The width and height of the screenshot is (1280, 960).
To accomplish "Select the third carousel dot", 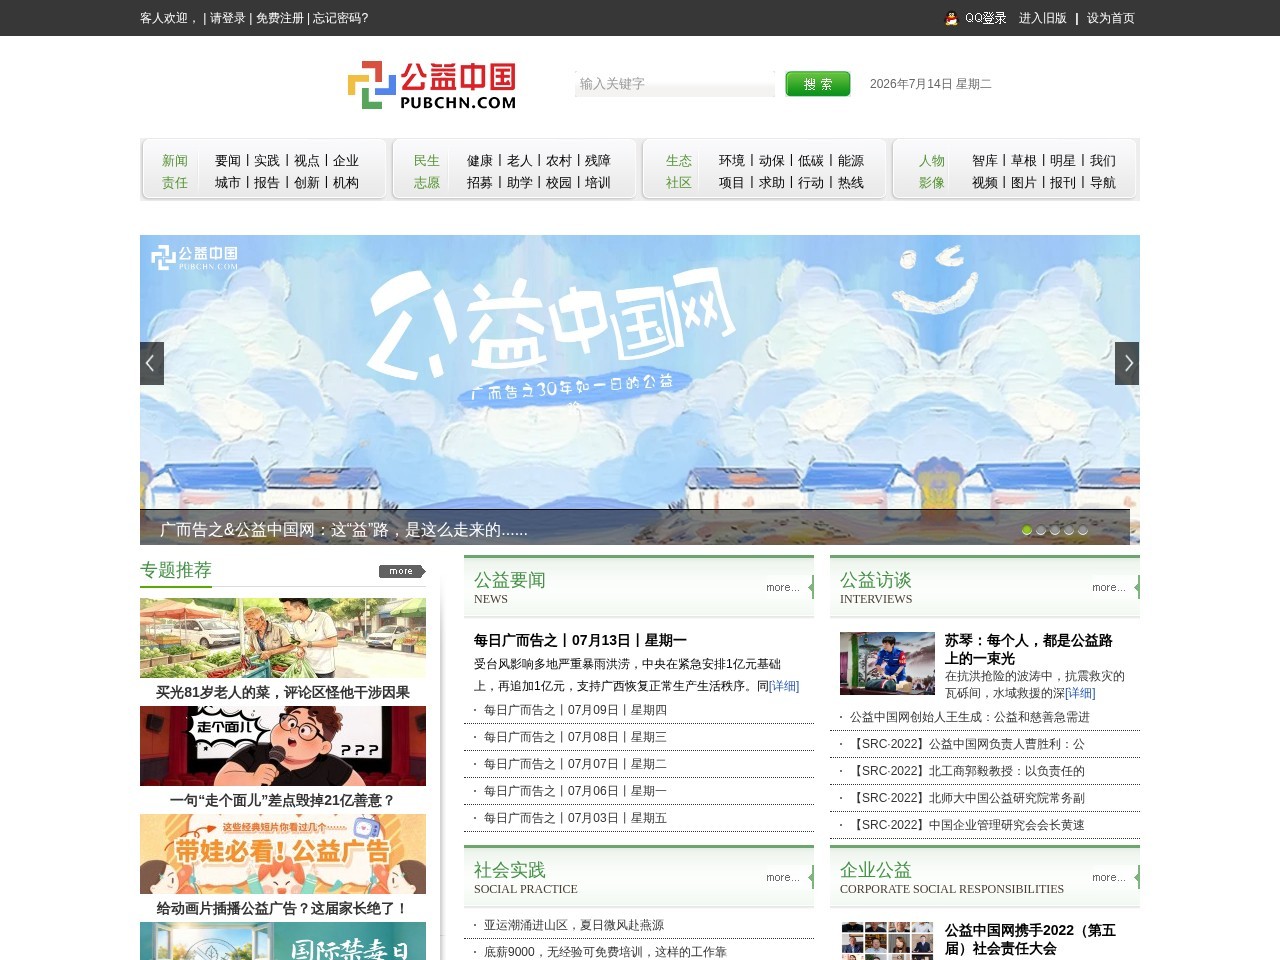I will click(1055, 531).
